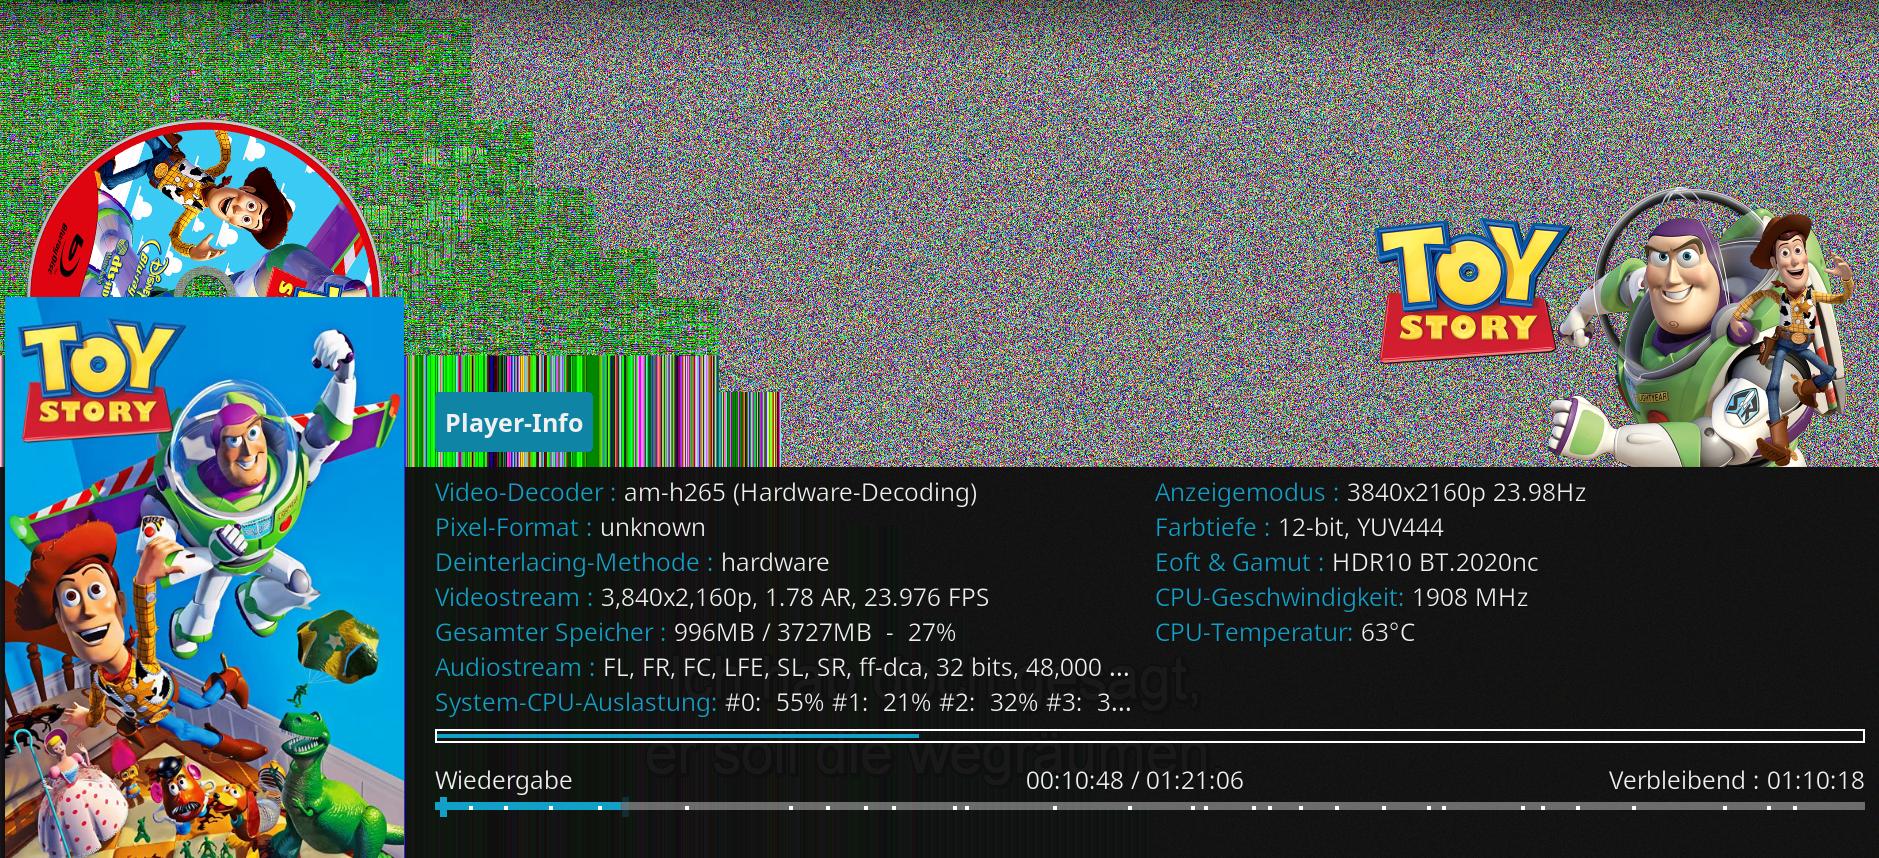This screenshot has height=858, width=1879.
Task: Click the Toy Story clear logo artwork
Action: pos(1471,291)
